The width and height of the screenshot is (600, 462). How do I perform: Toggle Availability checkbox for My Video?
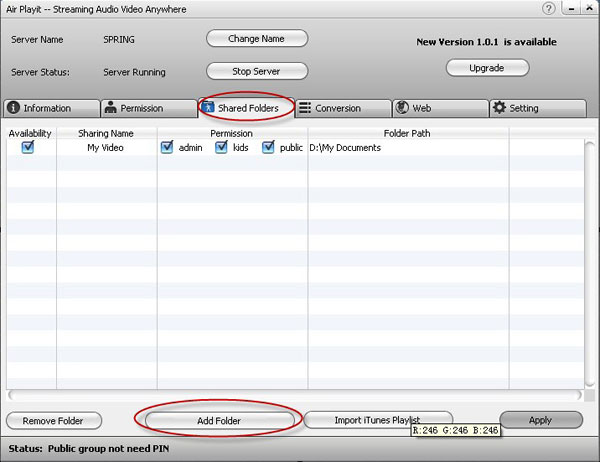click(x=28, y=147)
